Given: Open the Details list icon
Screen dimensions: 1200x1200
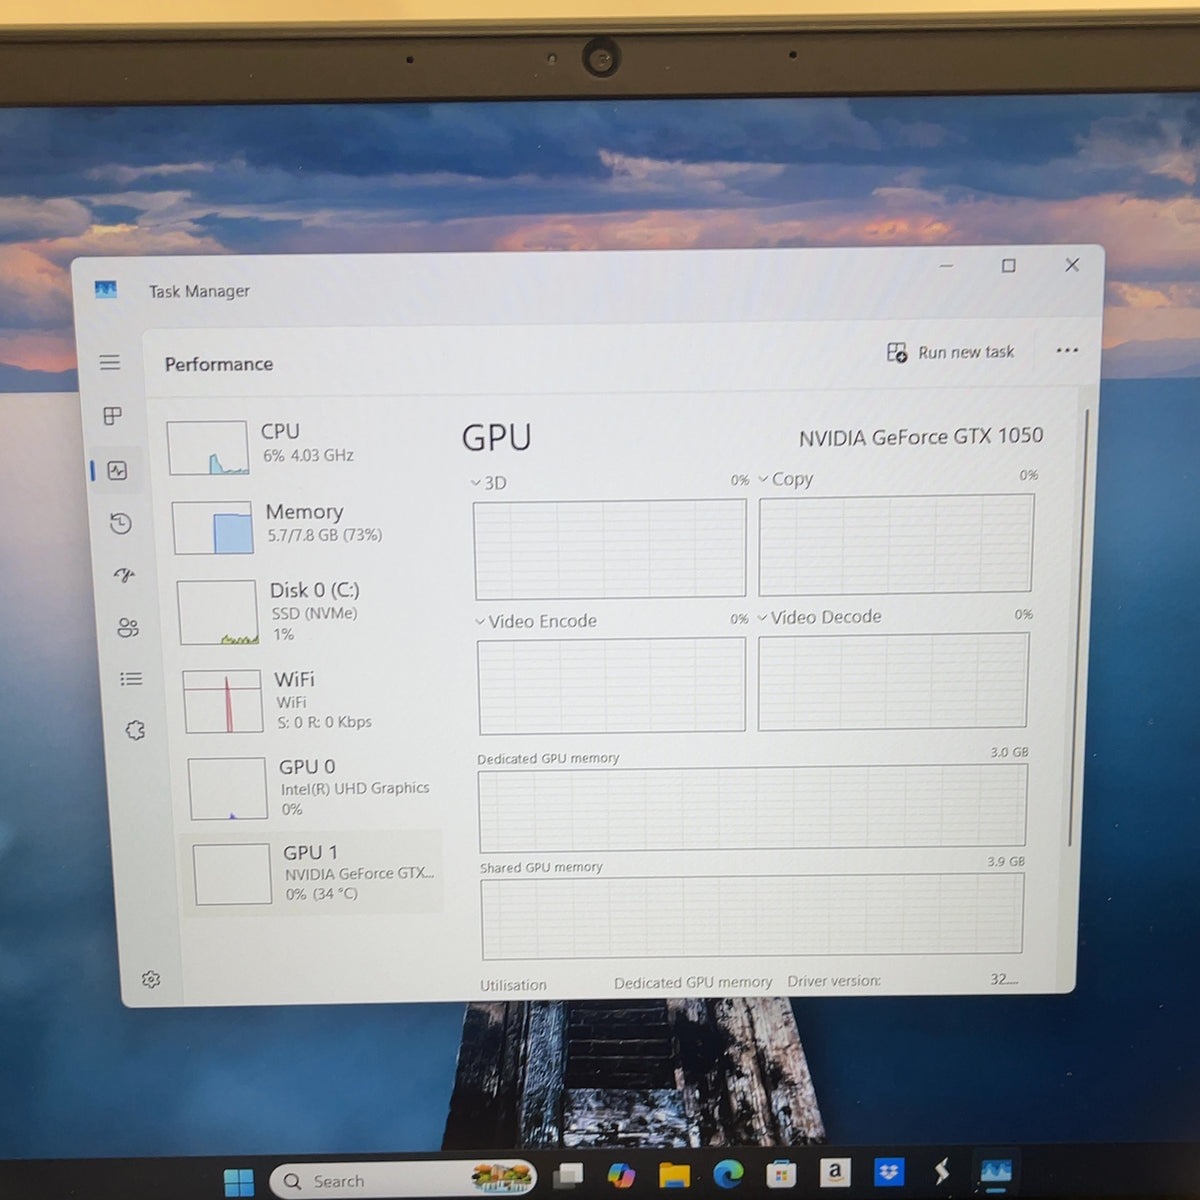Looking at the screenshot, I should pos(131,679).
